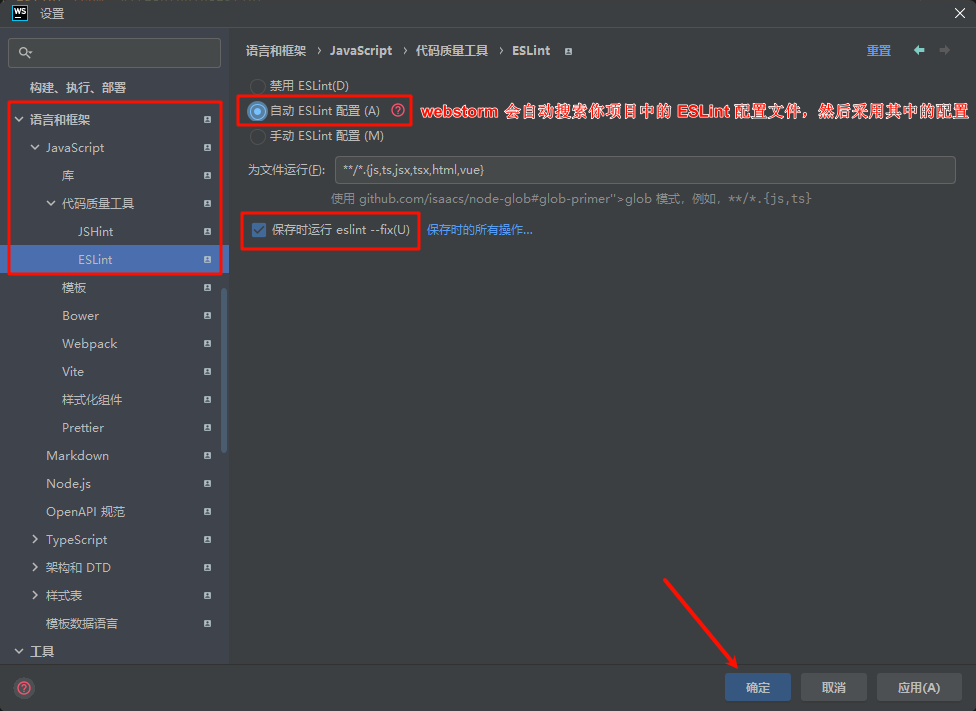The width and height of the screenshot is (976, 711).
Task: Click the forward navigation arrow top right
Action: click(x=944, y=50)
